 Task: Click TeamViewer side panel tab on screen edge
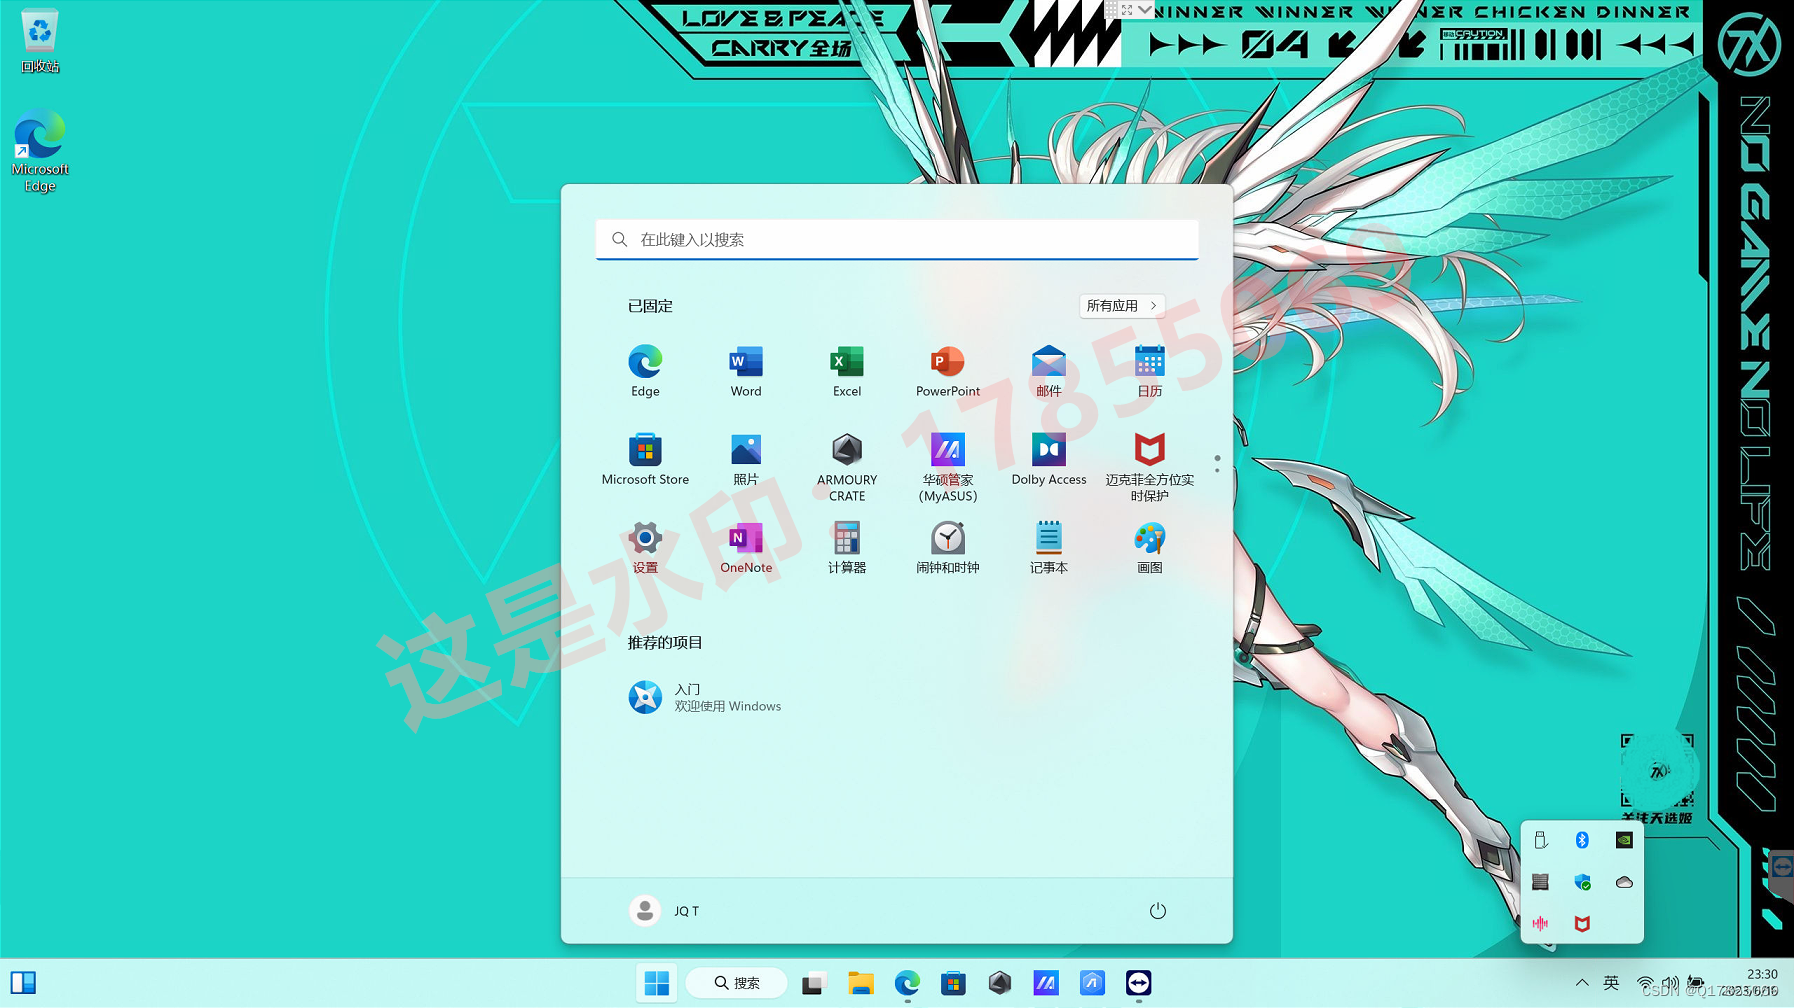[x=1781, y=866]
